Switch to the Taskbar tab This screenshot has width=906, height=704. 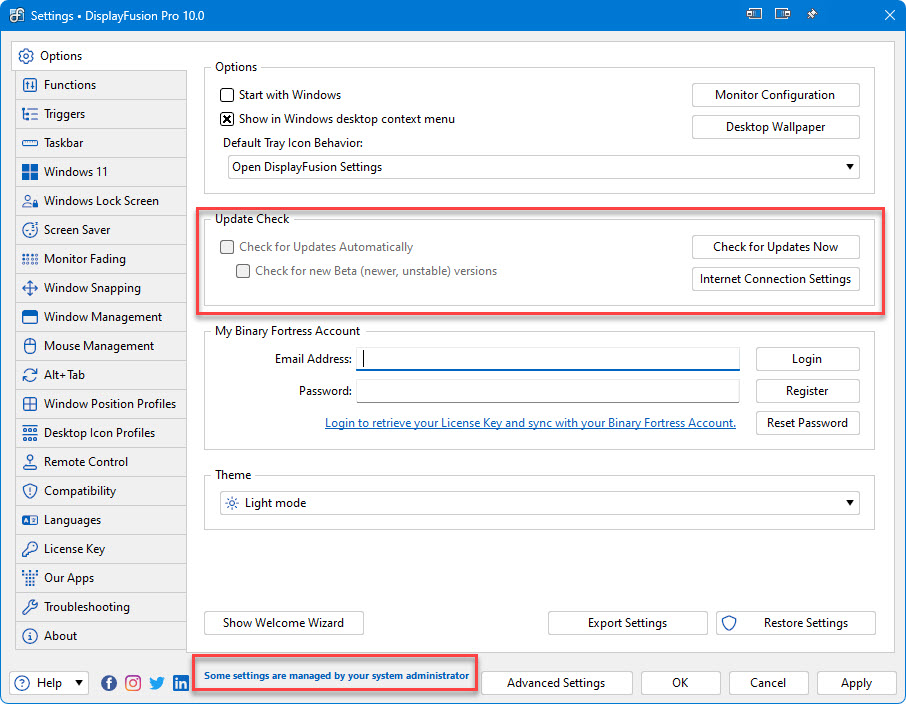pyautogui.click(x=101, y=143)
